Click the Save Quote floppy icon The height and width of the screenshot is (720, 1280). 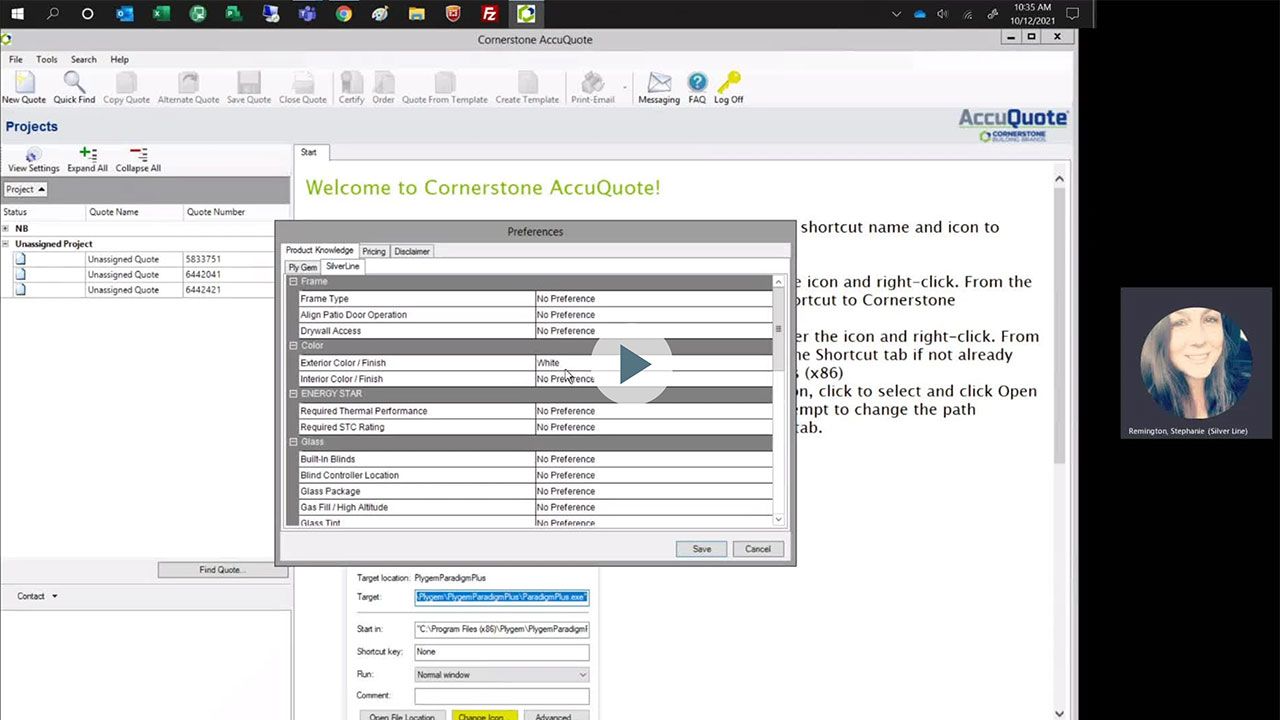point(249,87)
